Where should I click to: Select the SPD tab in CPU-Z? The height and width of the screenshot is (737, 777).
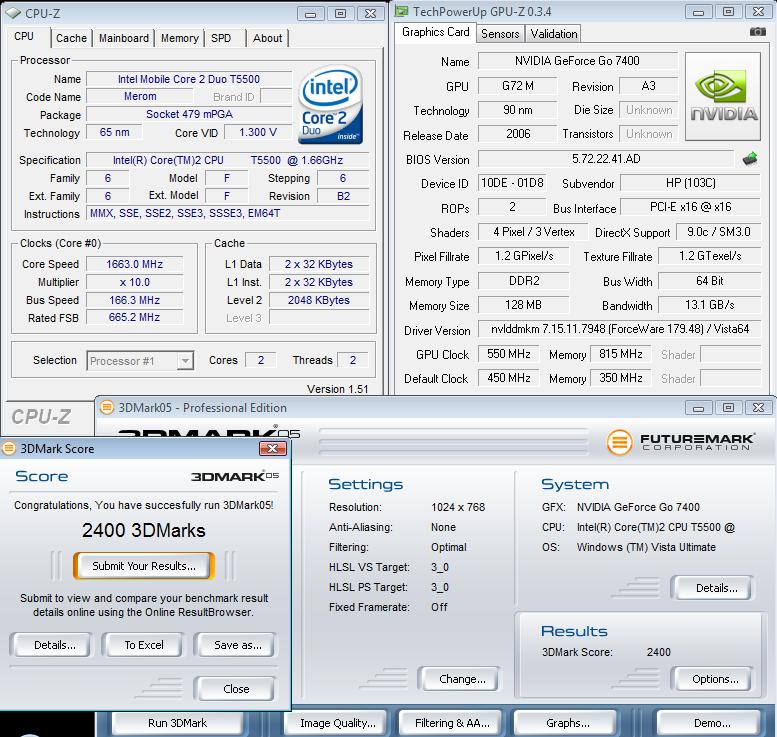(x=221, y=38)
